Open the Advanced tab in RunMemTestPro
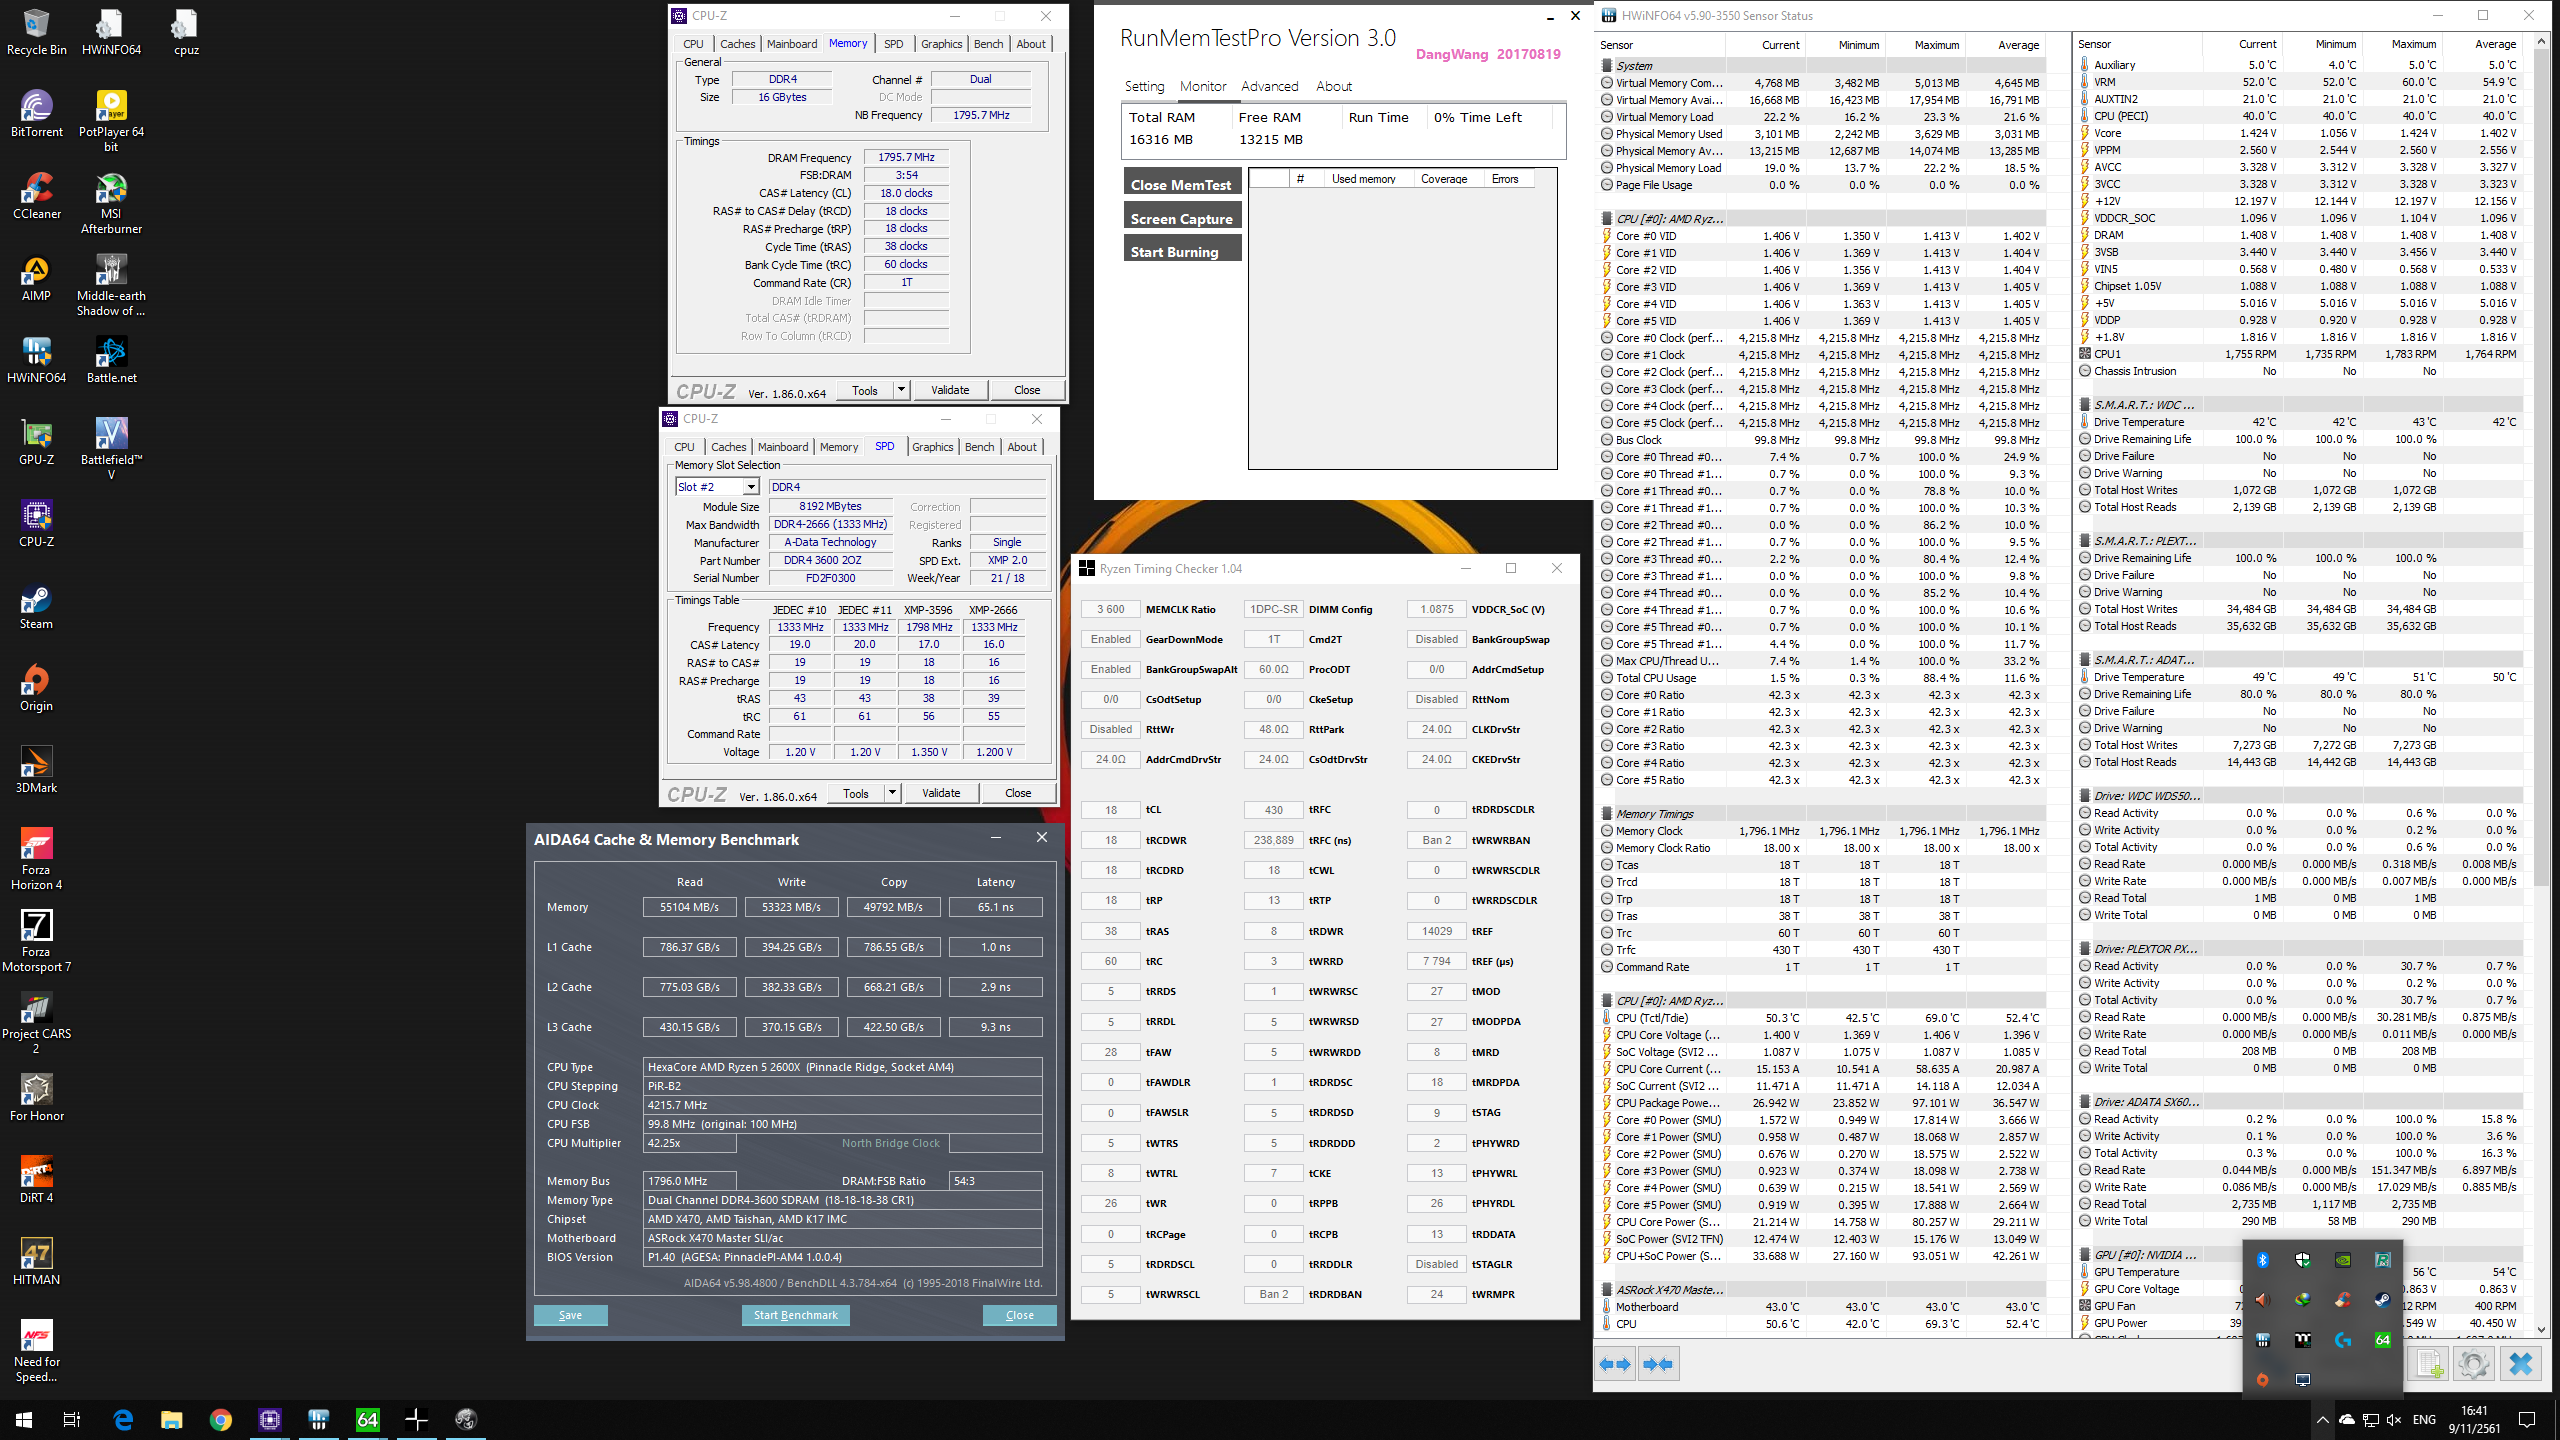The width and height of the screenshot is (2560, 1440). pyautogui.click(x=1269, y=86)
